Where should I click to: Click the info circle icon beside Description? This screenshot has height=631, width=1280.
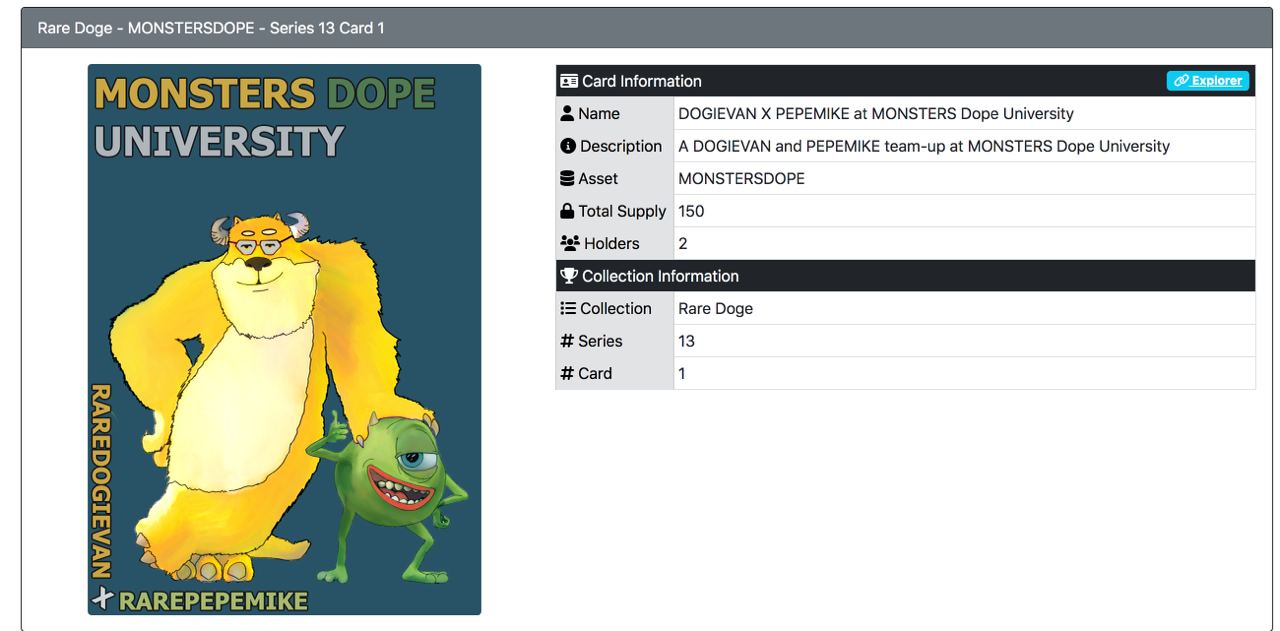(568, 146)
